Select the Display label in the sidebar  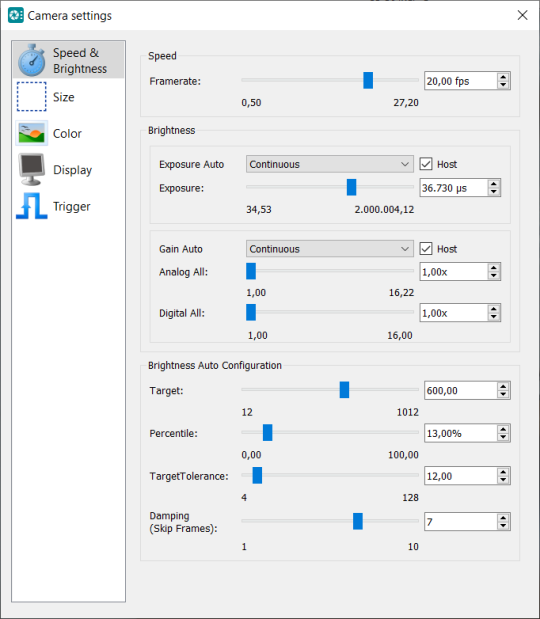[73, 170]
